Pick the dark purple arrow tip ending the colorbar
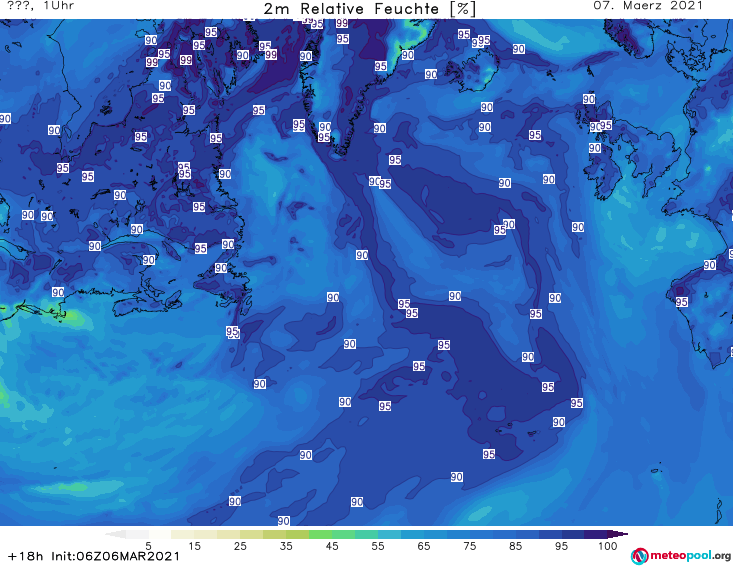The height and width of the screenshot is (566, 733). tap(618, 534)
